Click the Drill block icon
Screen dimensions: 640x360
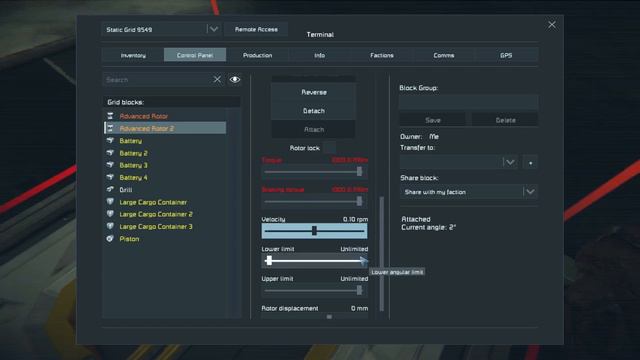[110, 189]
